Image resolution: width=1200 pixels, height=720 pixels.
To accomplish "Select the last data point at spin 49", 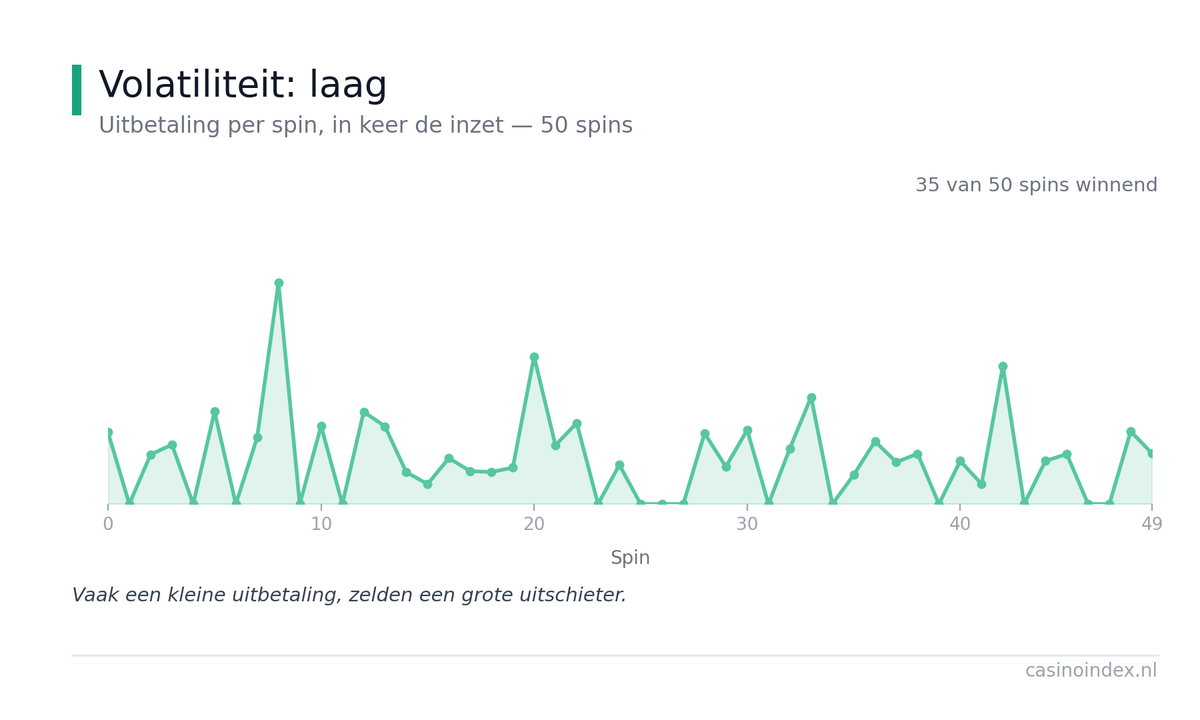I will pos(1151,454).
